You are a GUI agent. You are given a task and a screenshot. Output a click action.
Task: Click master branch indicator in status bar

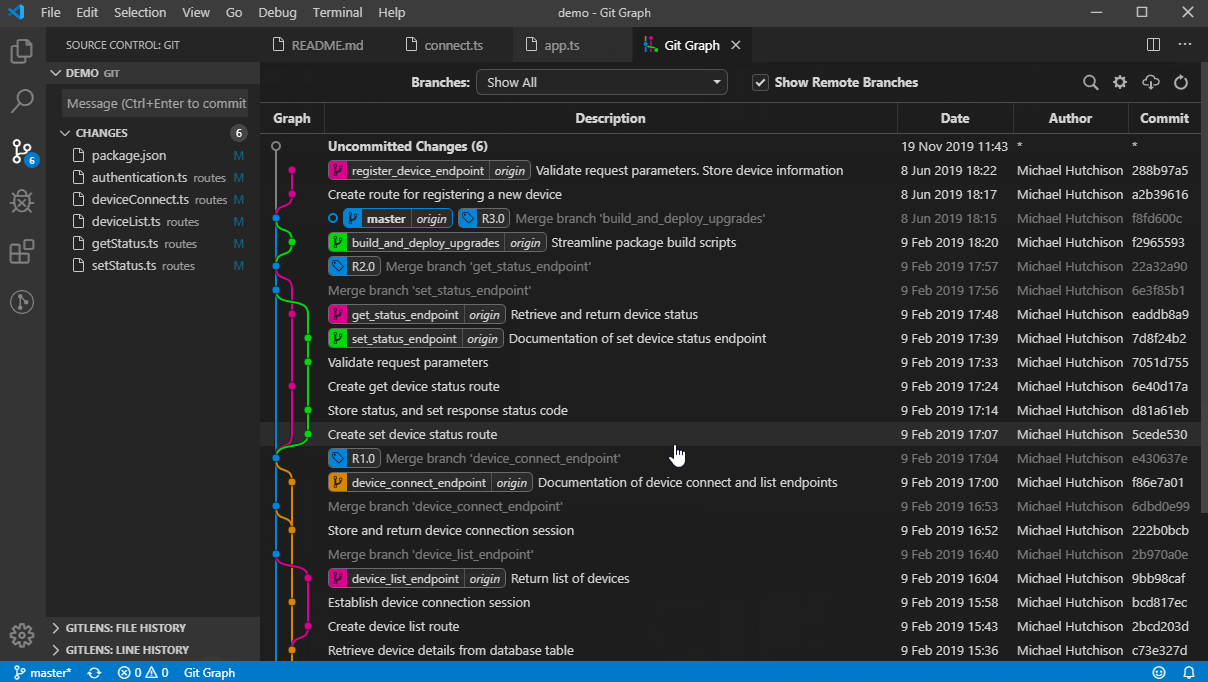43,673
